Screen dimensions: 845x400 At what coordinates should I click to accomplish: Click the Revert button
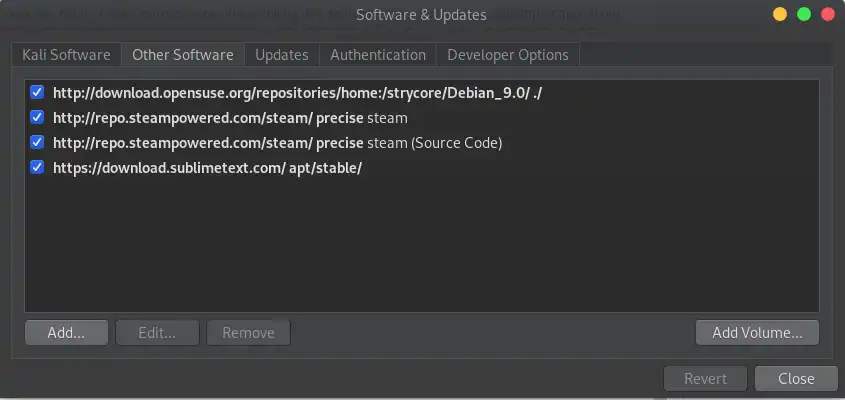pos(705,378)
